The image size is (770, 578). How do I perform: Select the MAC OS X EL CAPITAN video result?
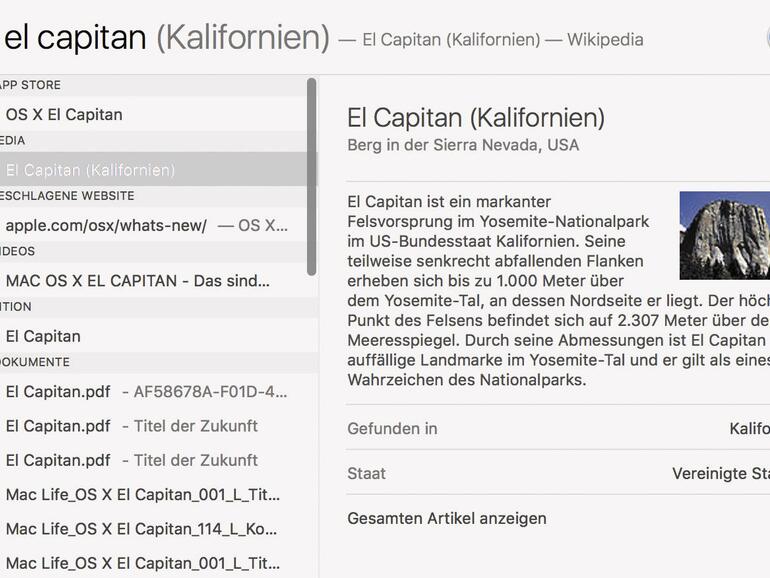point(140,281)
